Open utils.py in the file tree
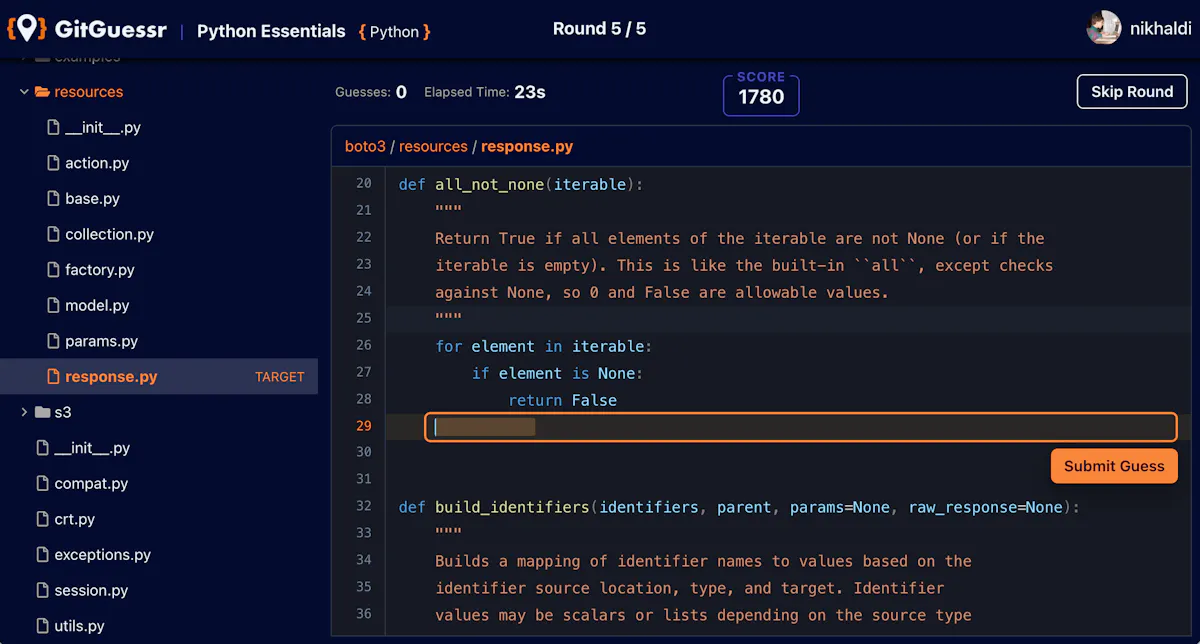 [79, 626]
